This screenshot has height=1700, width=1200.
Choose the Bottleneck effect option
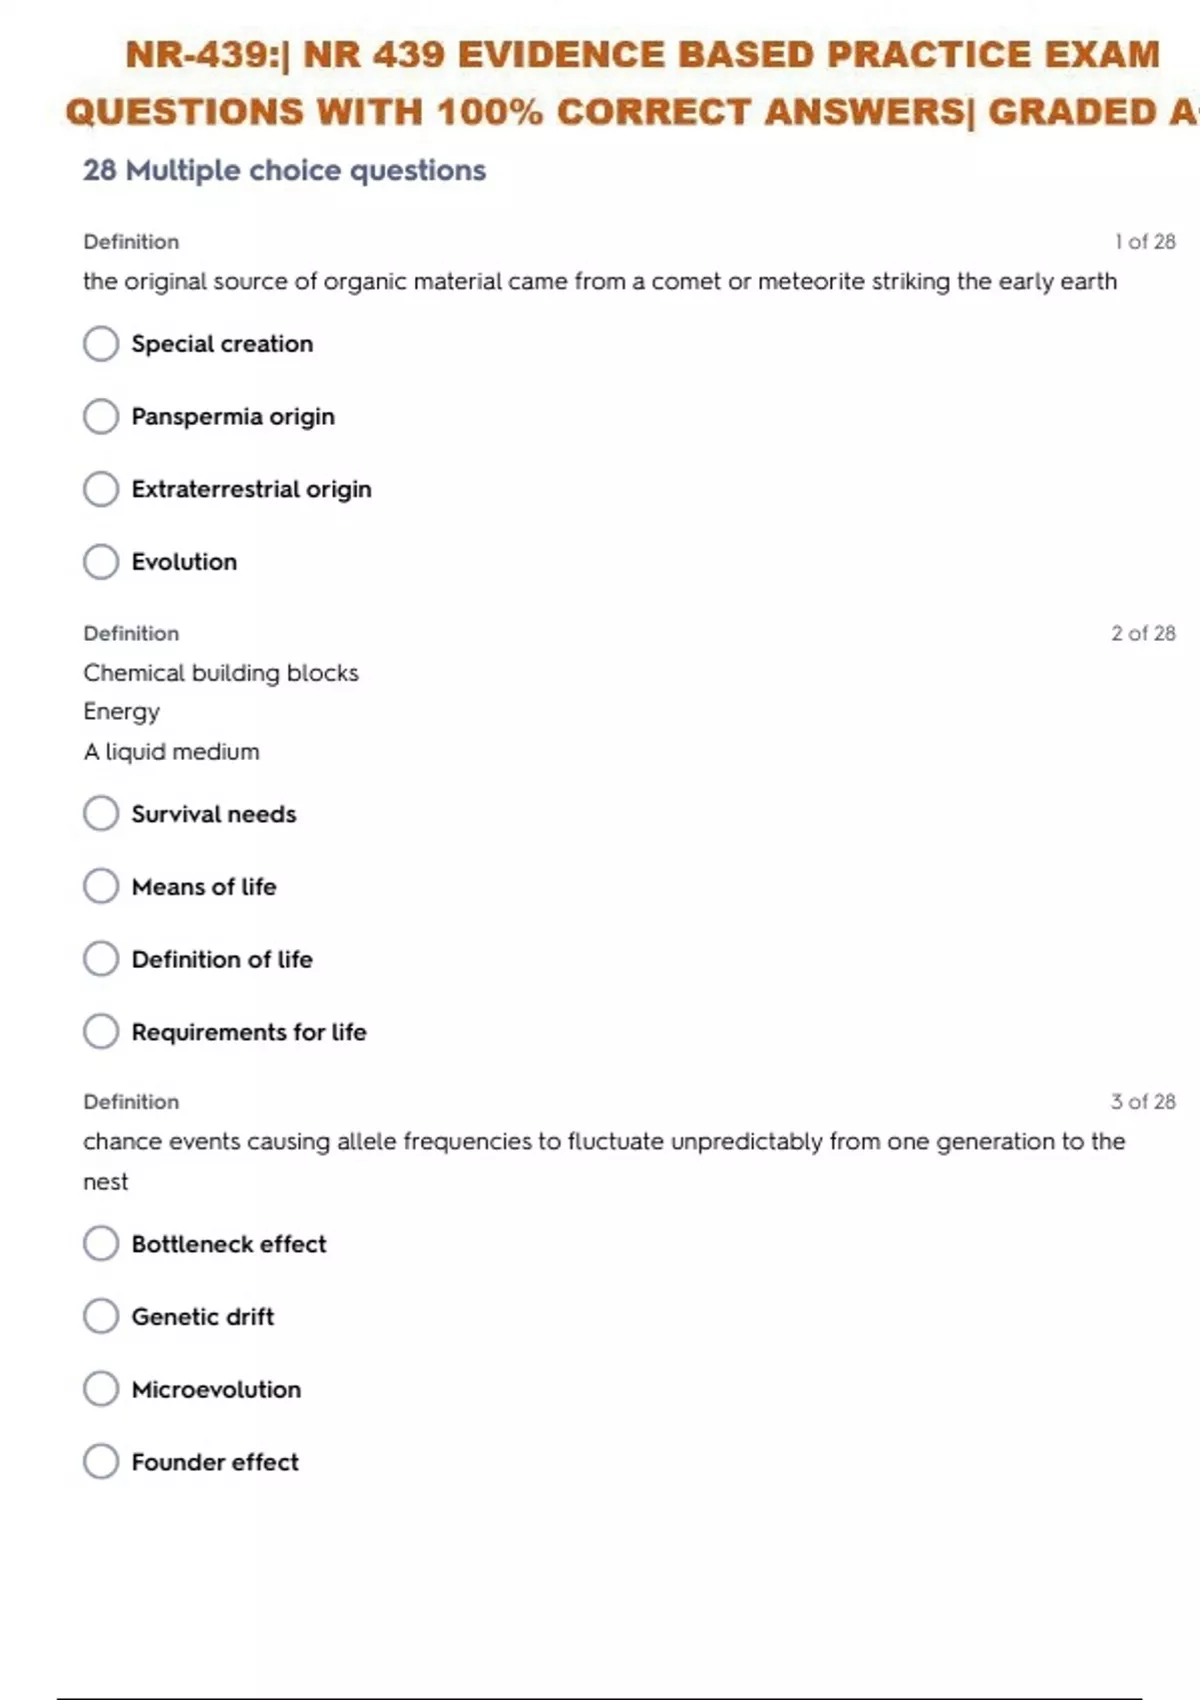(x=101, y=1244)
